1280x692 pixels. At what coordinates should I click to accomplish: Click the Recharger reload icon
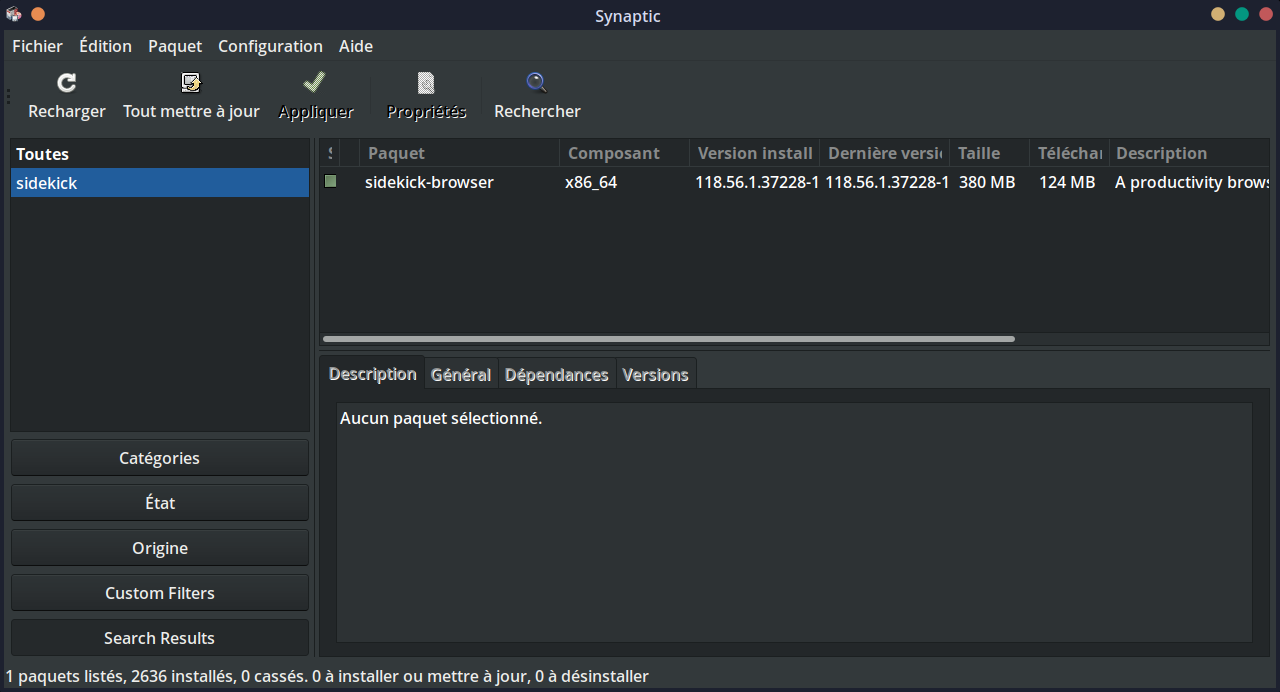[67, 83]
